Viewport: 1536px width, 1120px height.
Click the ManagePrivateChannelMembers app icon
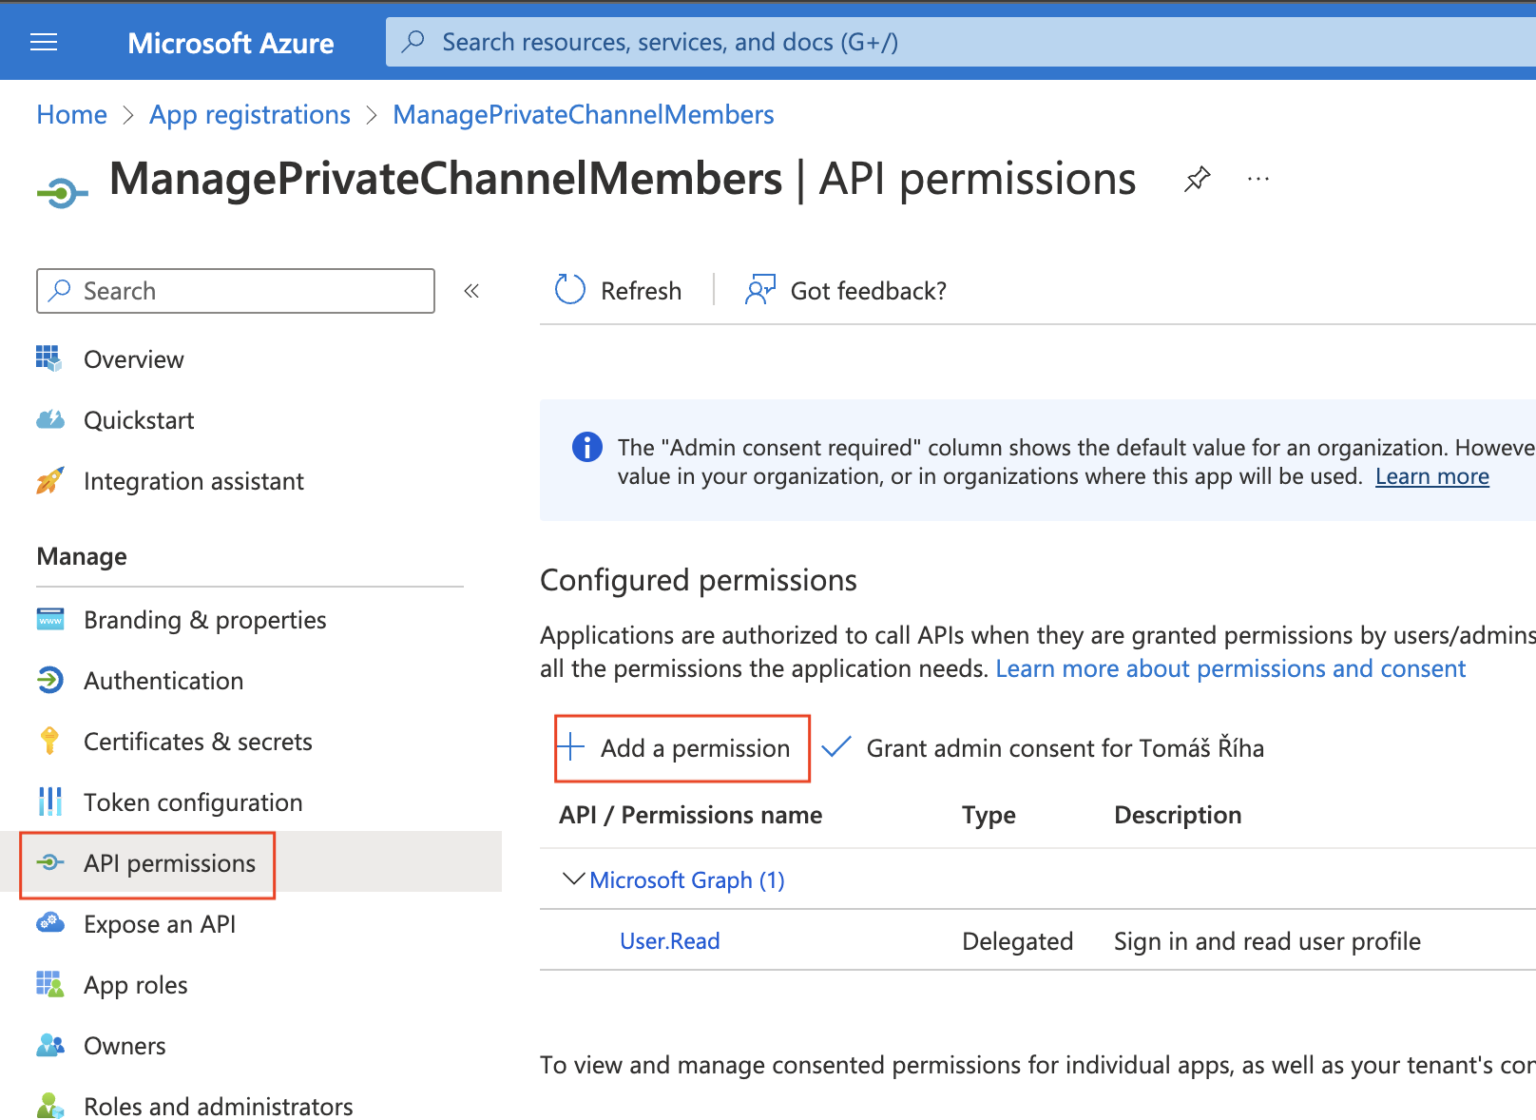point(62,191)
